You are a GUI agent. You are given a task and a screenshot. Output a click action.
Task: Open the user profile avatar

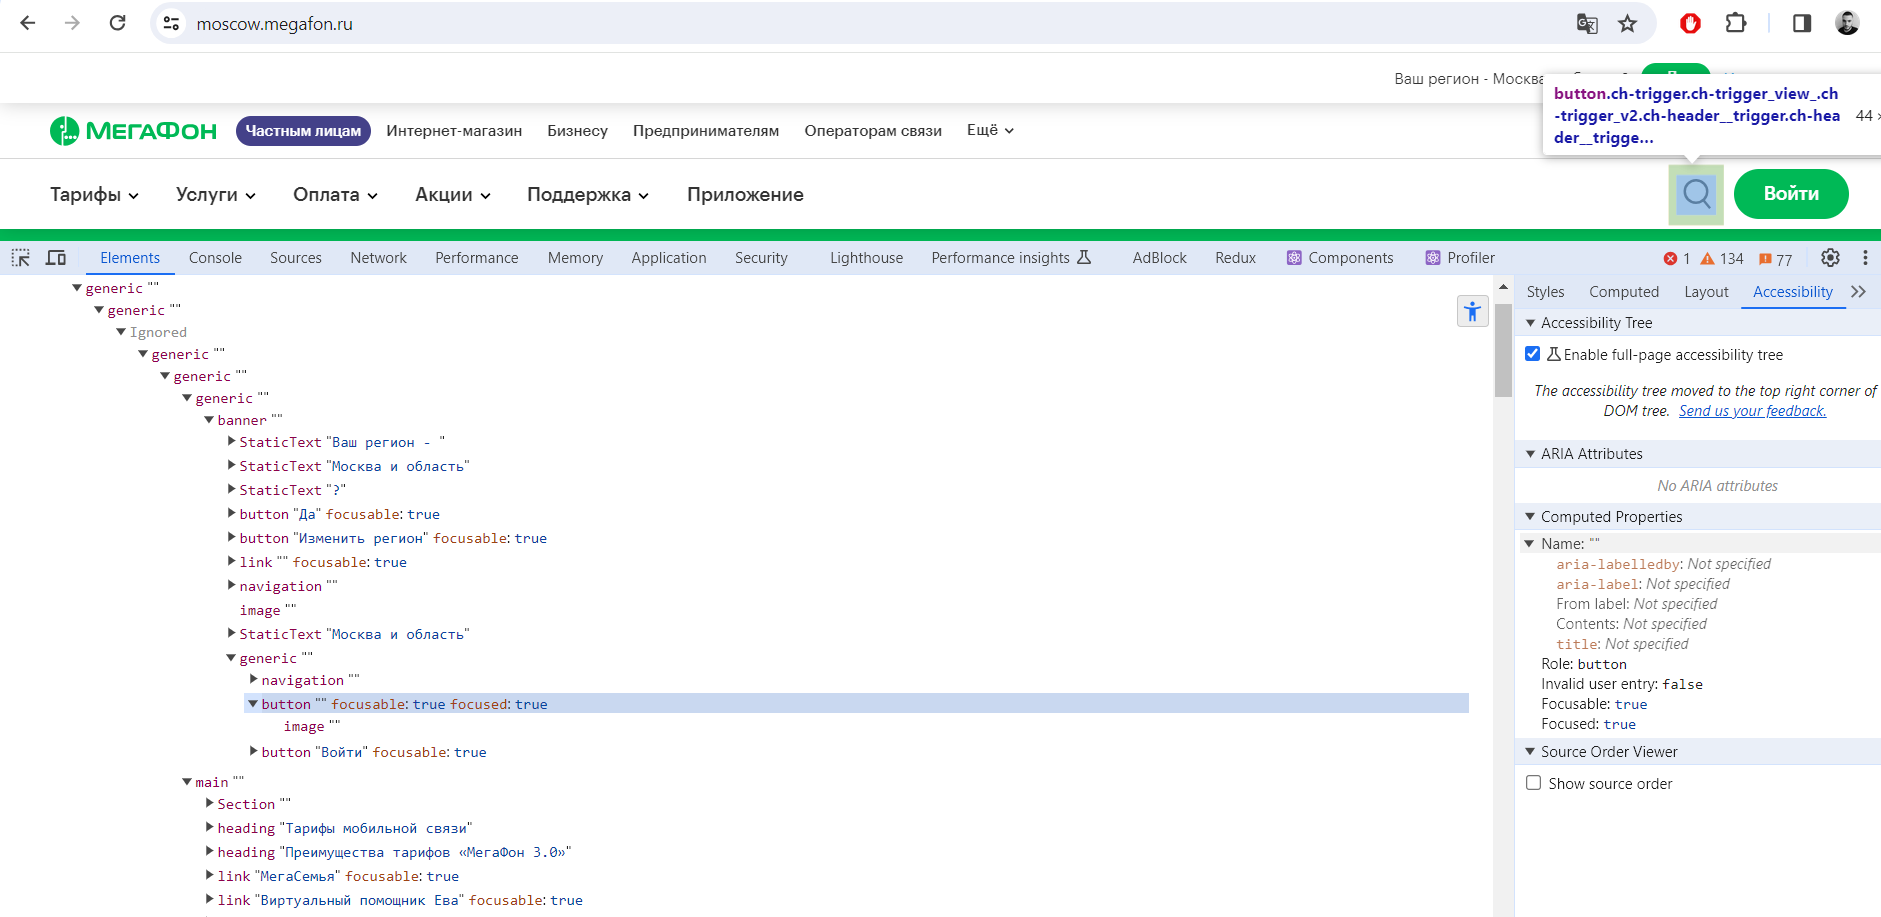click(1847, 23)
